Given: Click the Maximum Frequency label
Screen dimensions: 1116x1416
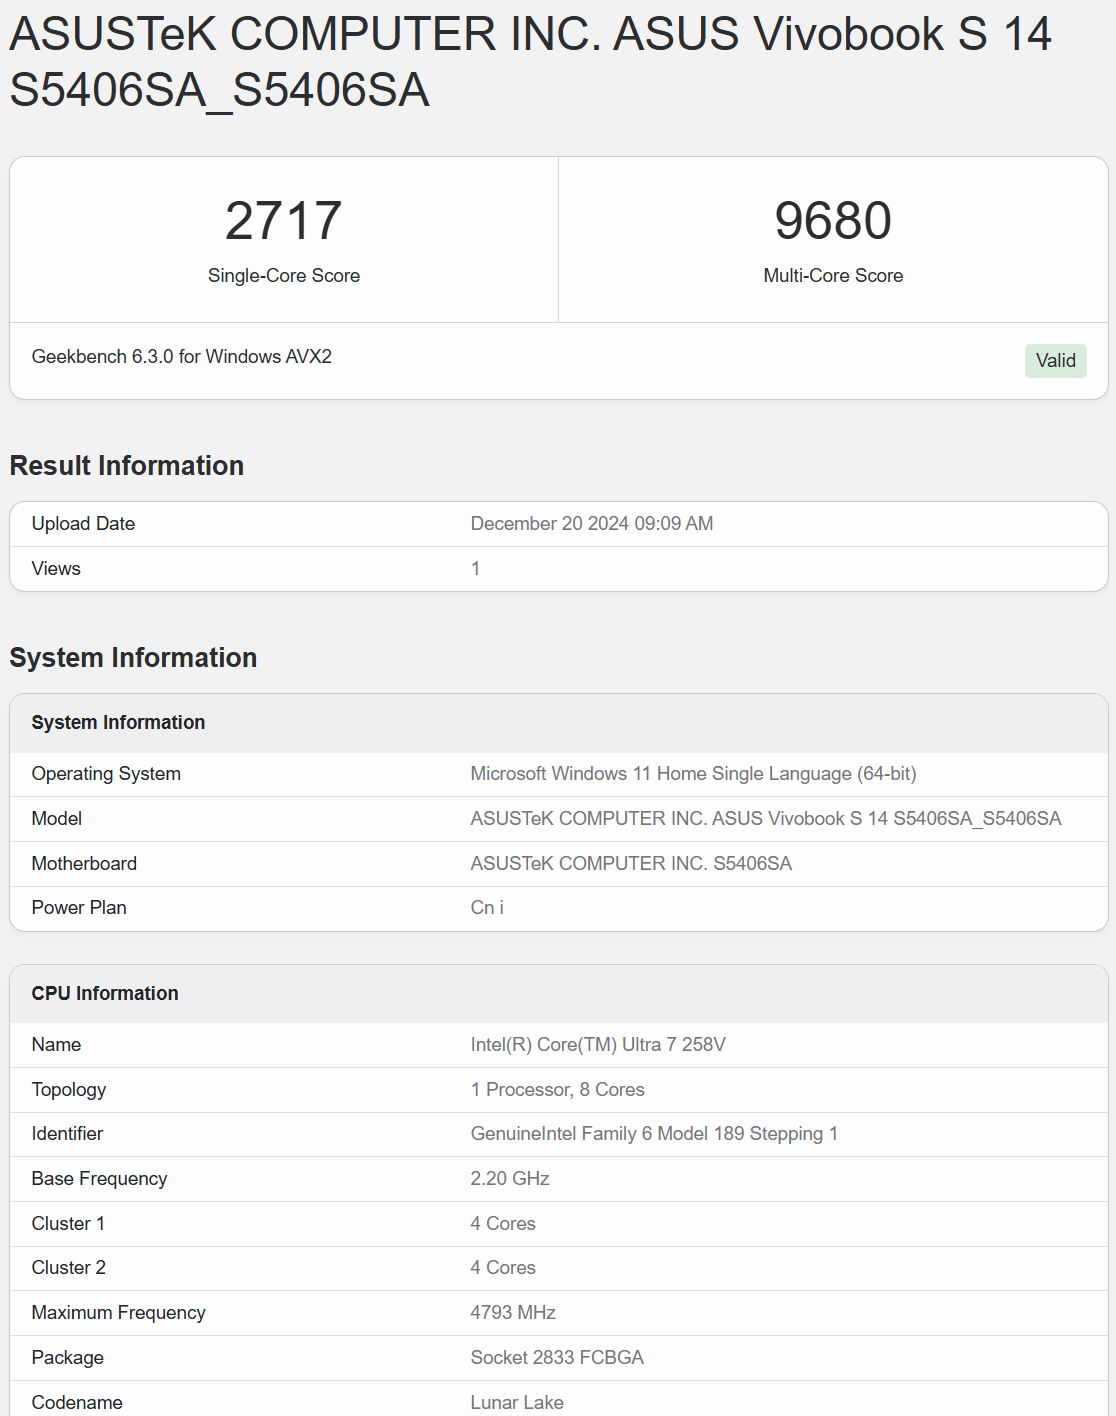Looking at the screenshot, I should pyautogui.click(x=118, y=1313).
